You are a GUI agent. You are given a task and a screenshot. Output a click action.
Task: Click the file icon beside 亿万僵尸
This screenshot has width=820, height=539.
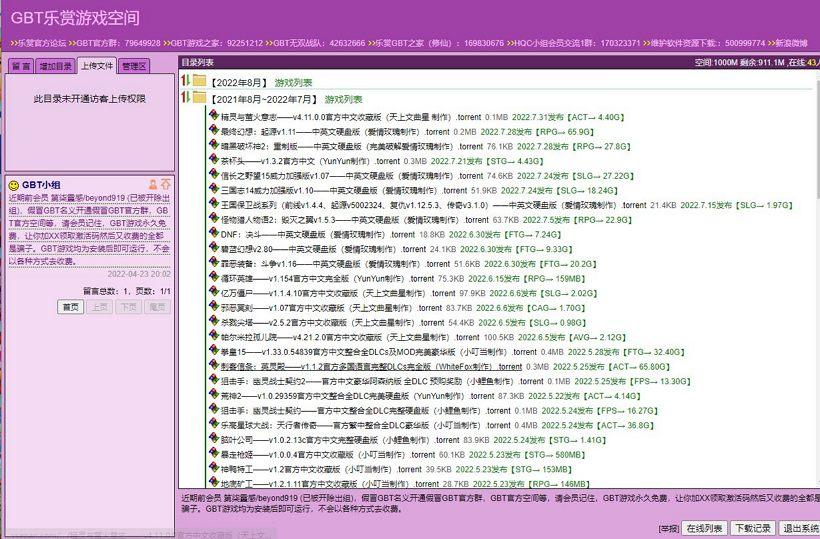(213, 290)
